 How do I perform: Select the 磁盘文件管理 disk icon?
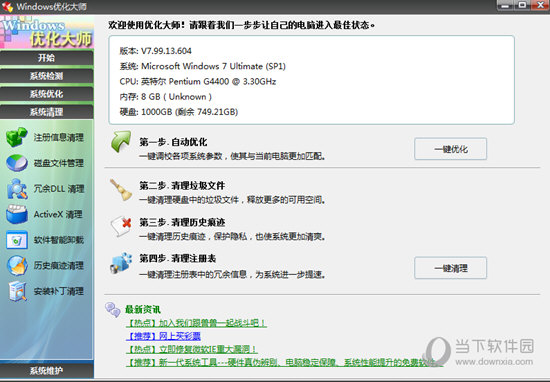point(16,163)
